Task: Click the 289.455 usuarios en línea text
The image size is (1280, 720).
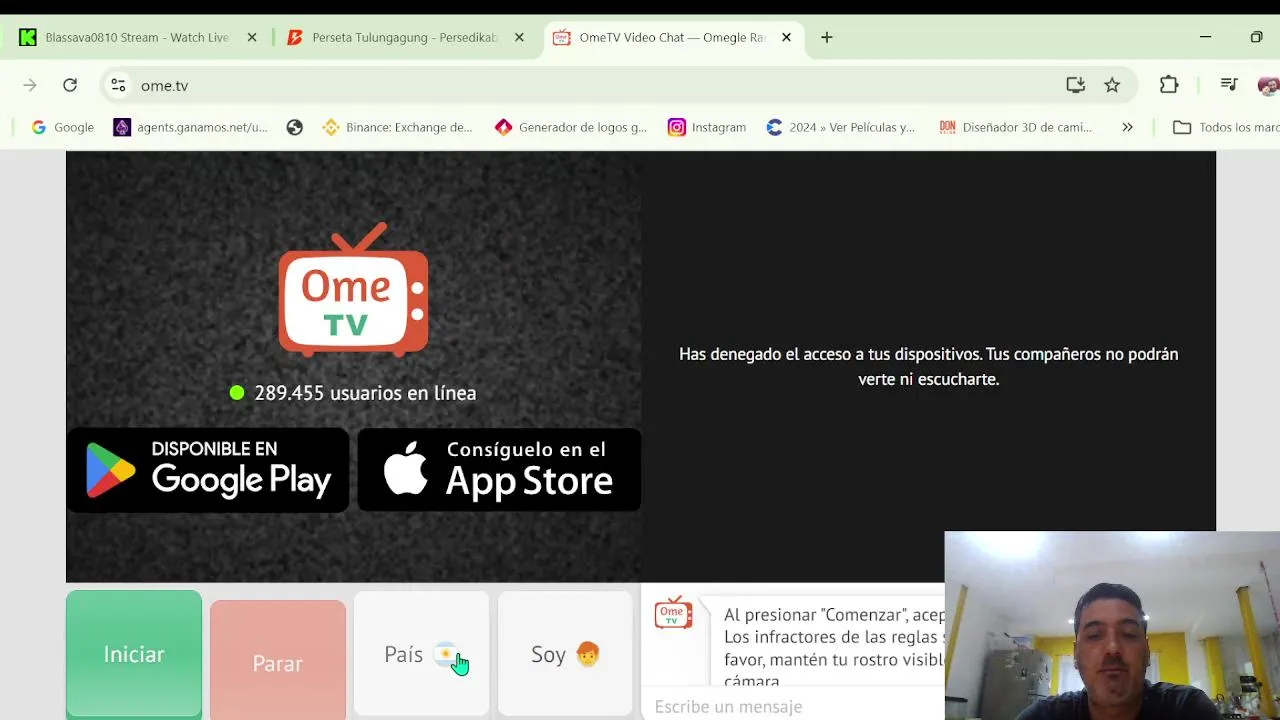Action: [365, 393]
